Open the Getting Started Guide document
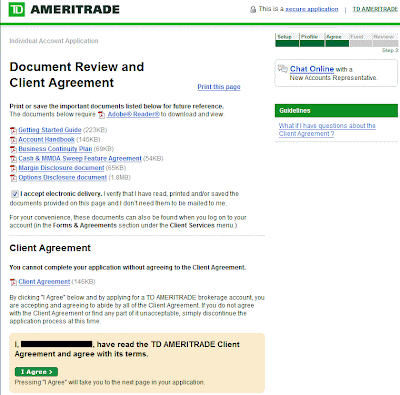 (50, 130)
